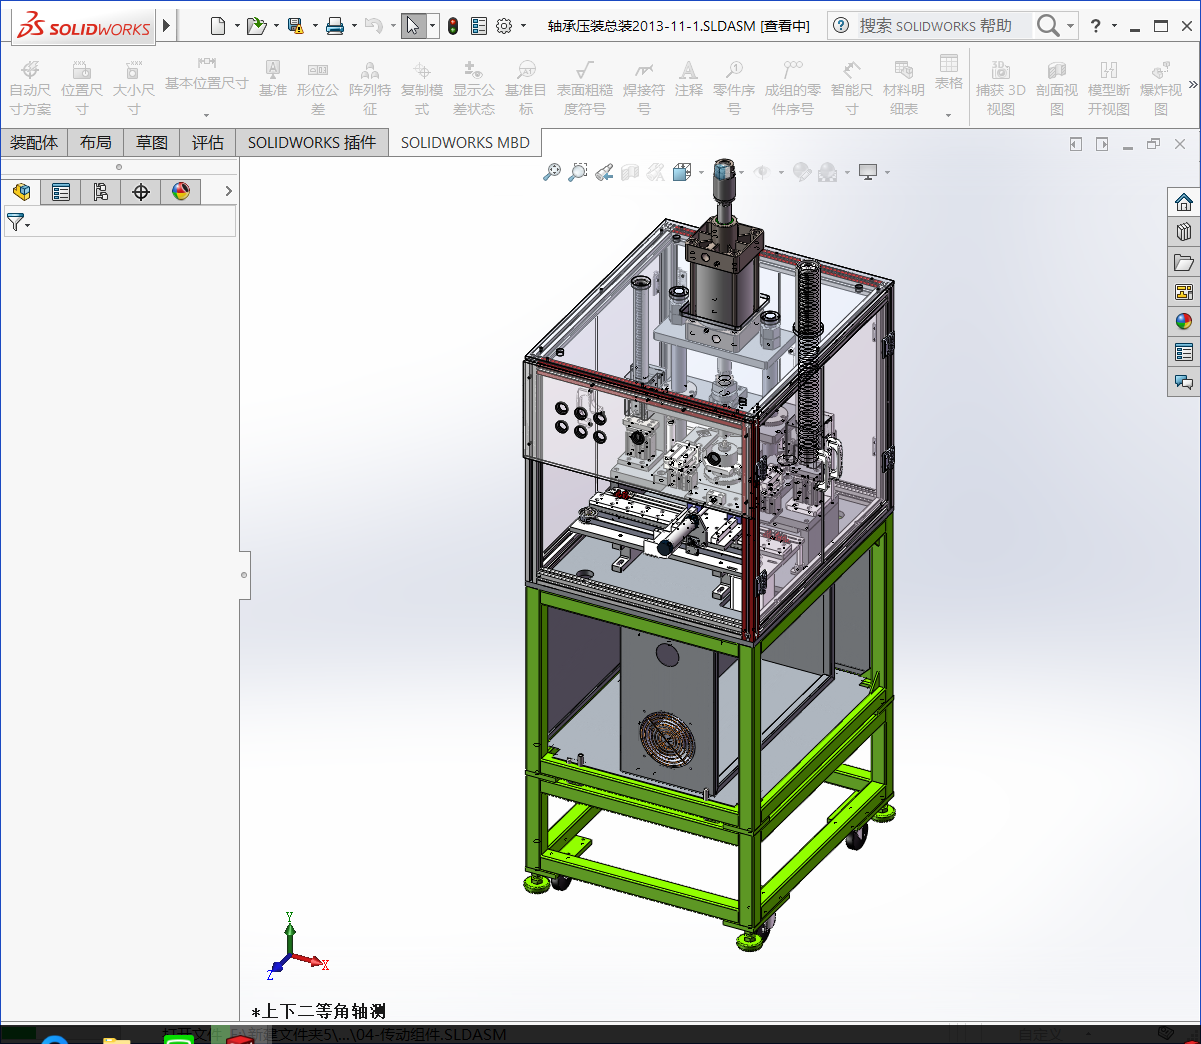This screenshot has width=1201, height=1044.
Task: Click the Zoom to Area icon
Action: pos(578,172)
